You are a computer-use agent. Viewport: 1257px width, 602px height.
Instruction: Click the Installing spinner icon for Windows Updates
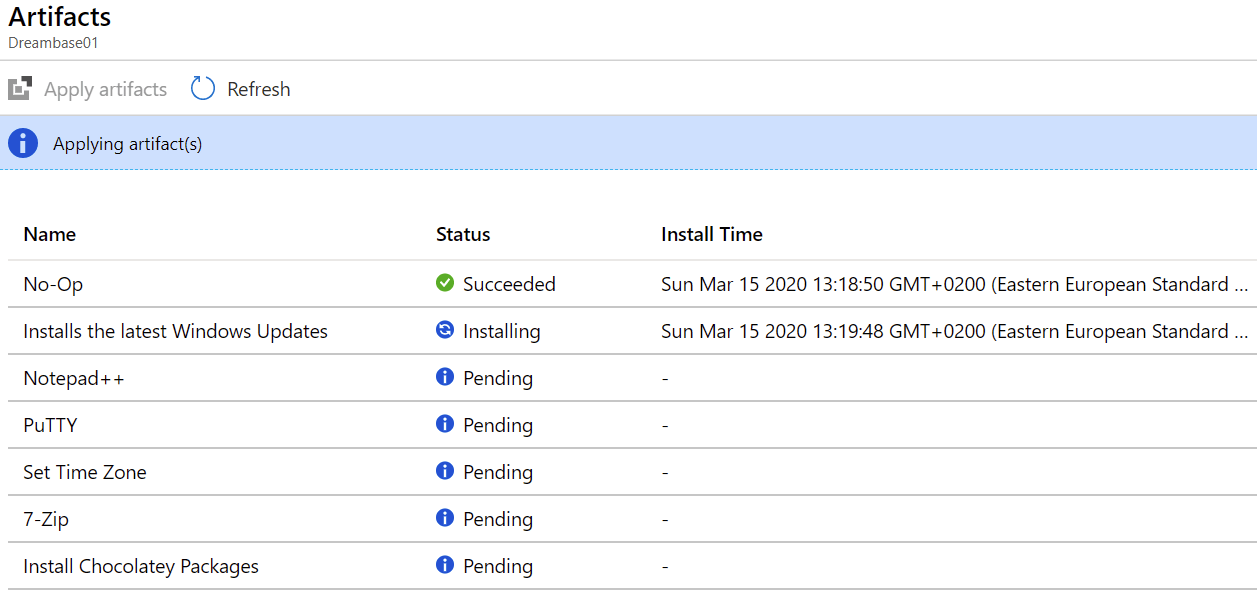click(445, 330)
